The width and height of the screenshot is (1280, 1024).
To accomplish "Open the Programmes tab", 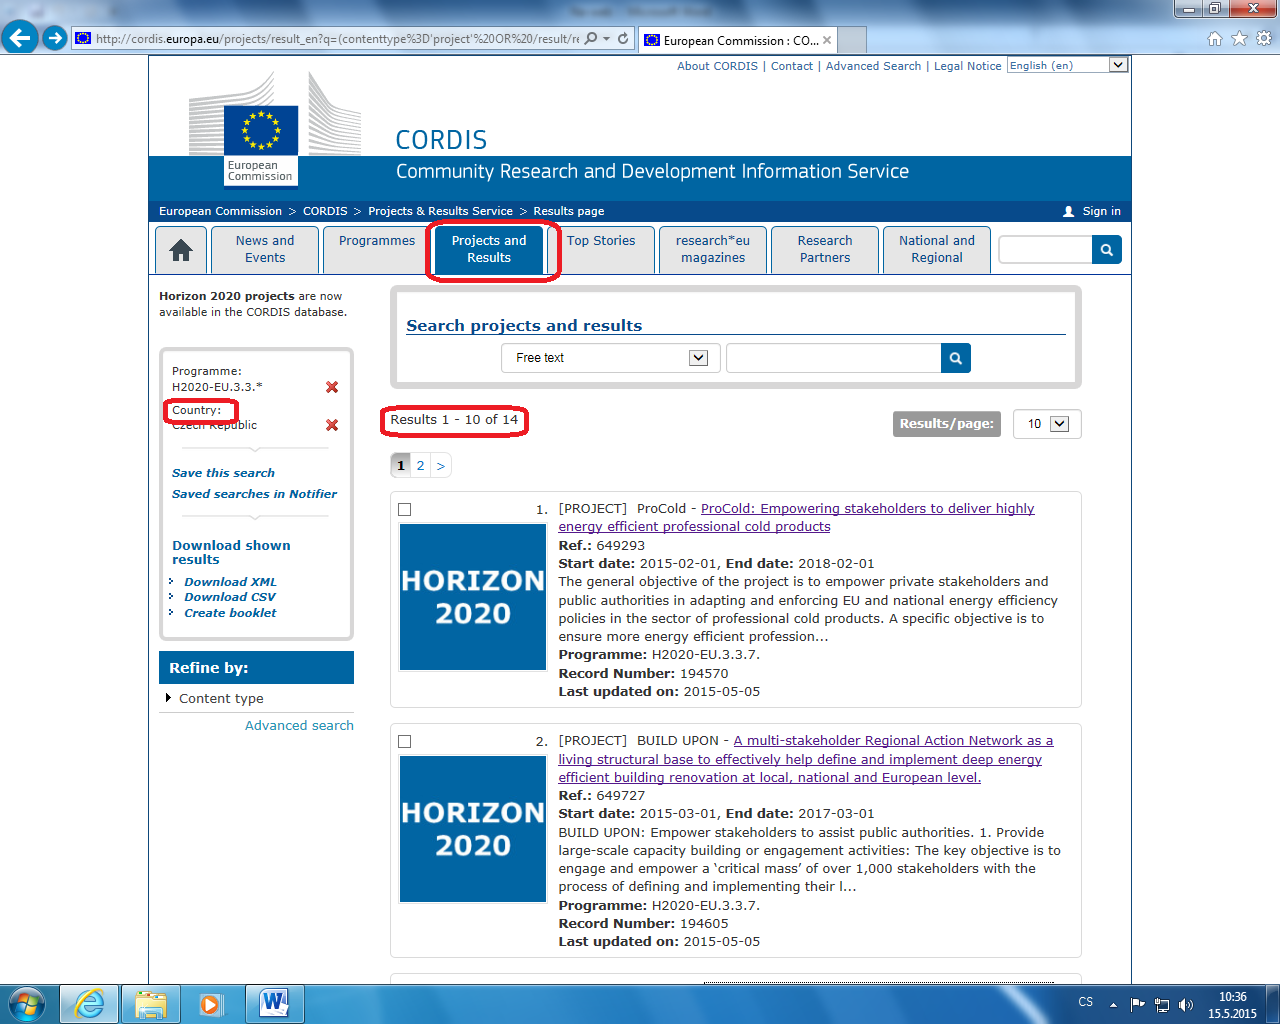I will pos(377,250).
